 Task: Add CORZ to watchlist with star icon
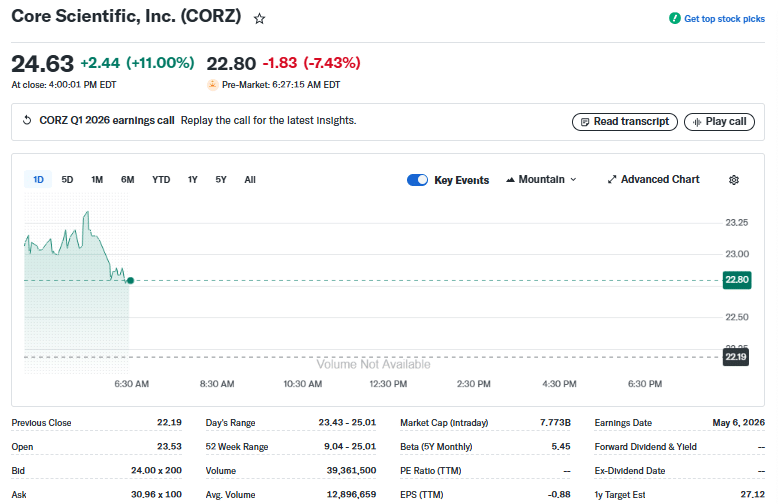click(259, 19)
